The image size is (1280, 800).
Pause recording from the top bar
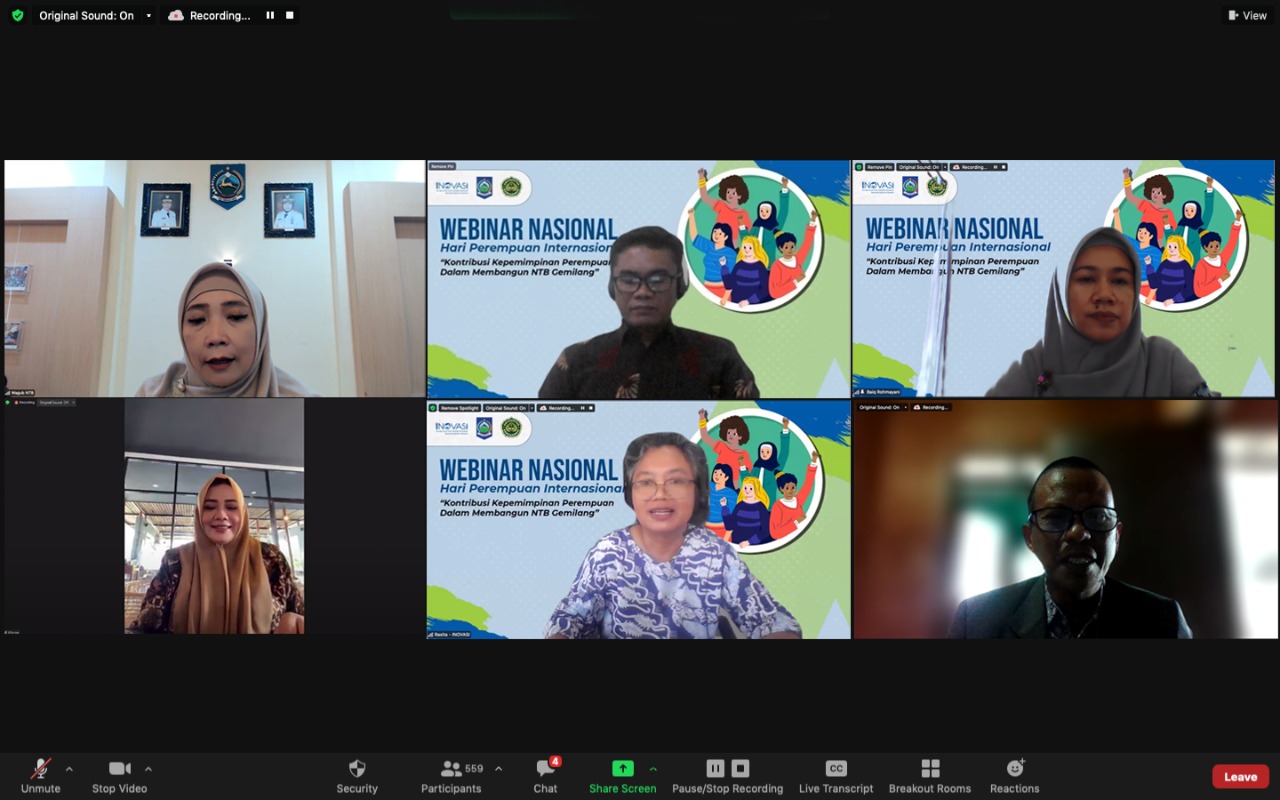point(270,15)
